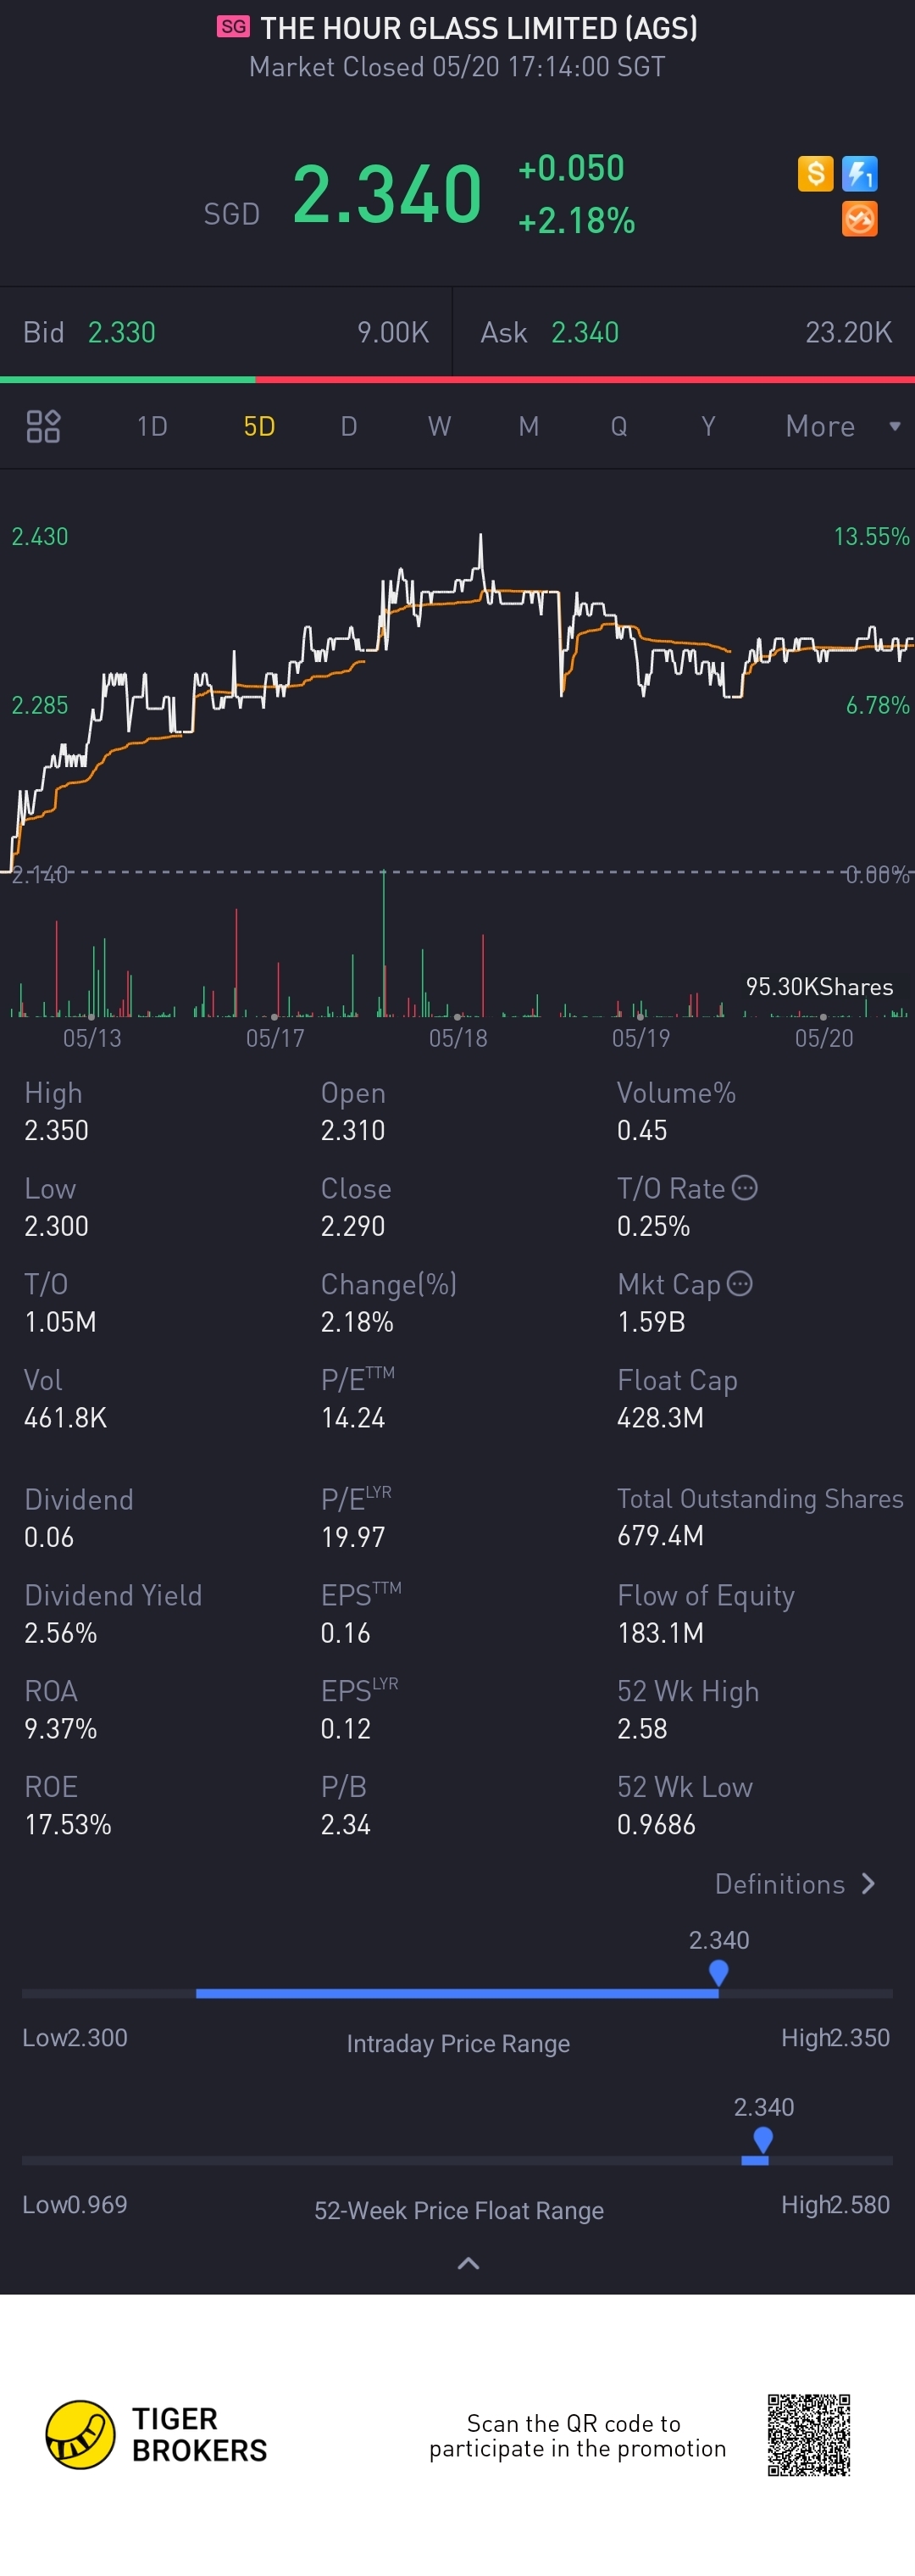Click the Intraday Price Range marker at 2.340
The width and height of the screenshot is (915, 2576).
click(x=718, y=1972)
